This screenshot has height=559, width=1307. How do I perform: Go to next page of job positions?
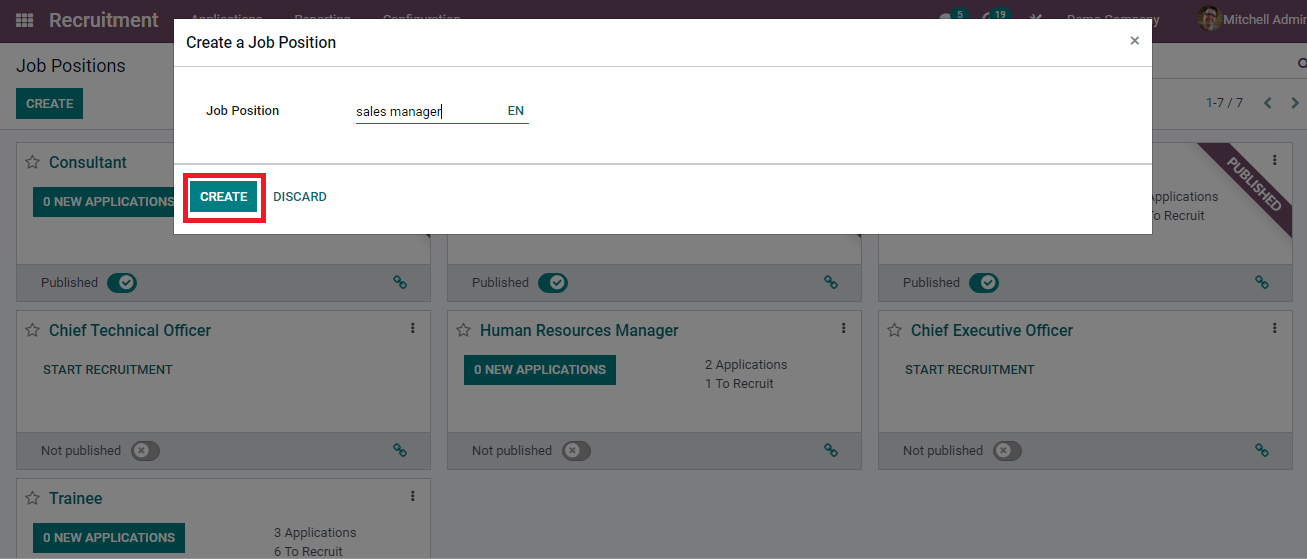1295,103
